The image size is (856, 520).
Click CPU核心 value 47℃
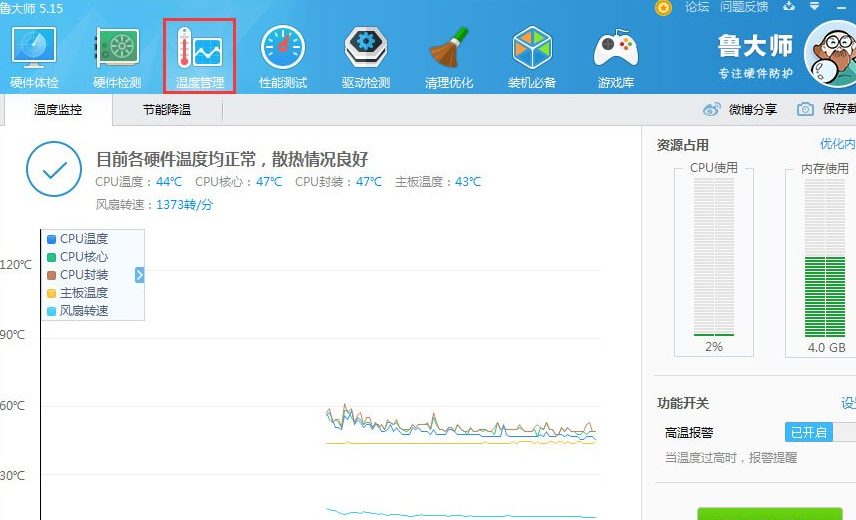[269, 182]
